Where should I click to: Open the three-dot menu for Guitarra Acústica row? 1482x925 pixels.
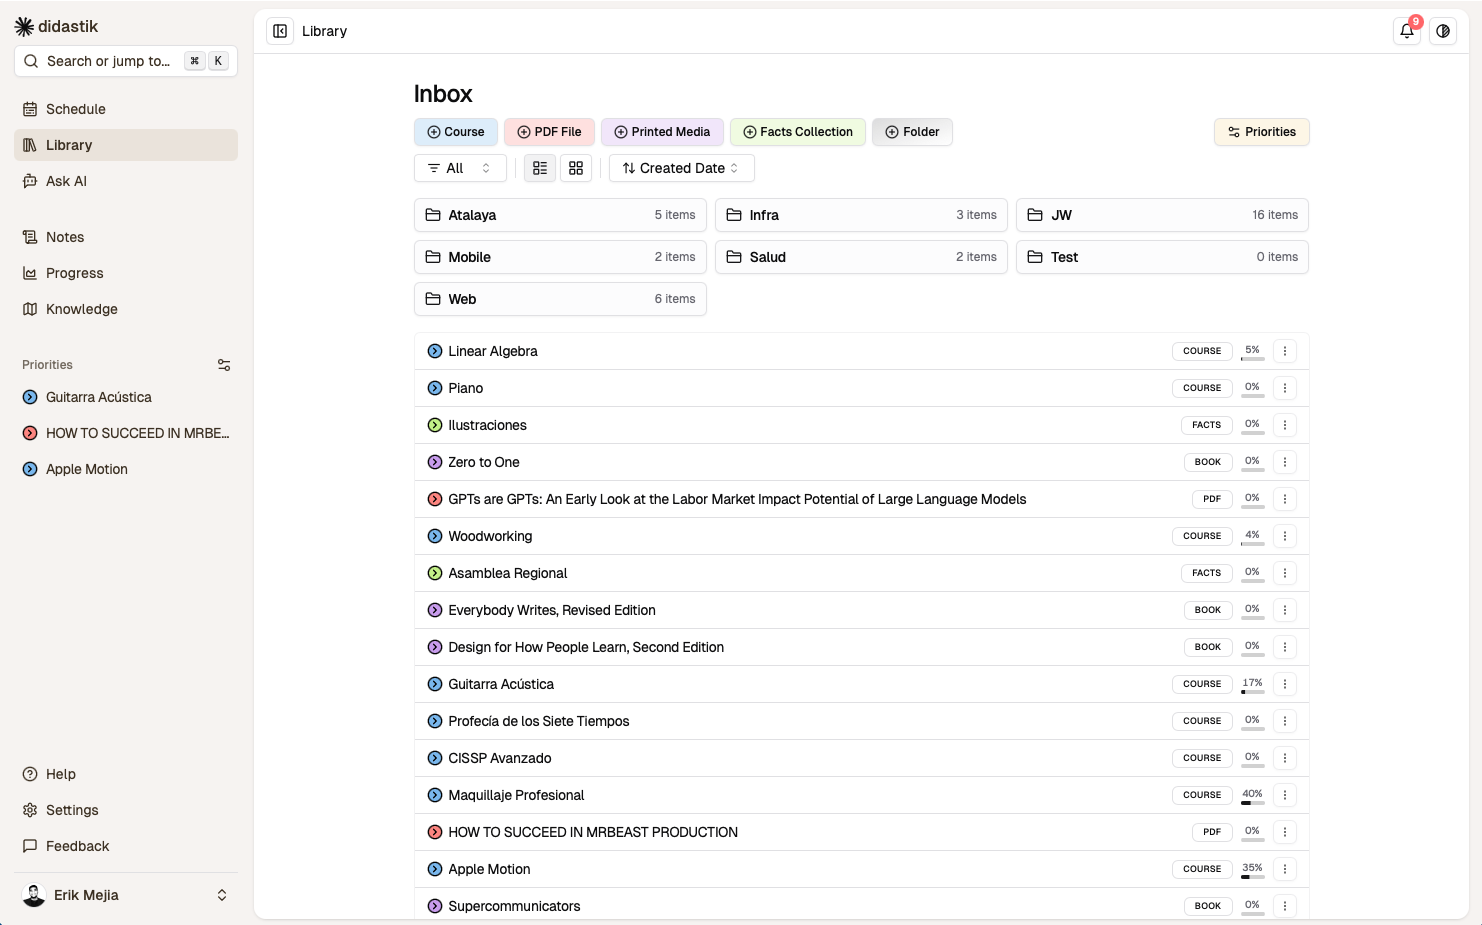point(1285,684)
